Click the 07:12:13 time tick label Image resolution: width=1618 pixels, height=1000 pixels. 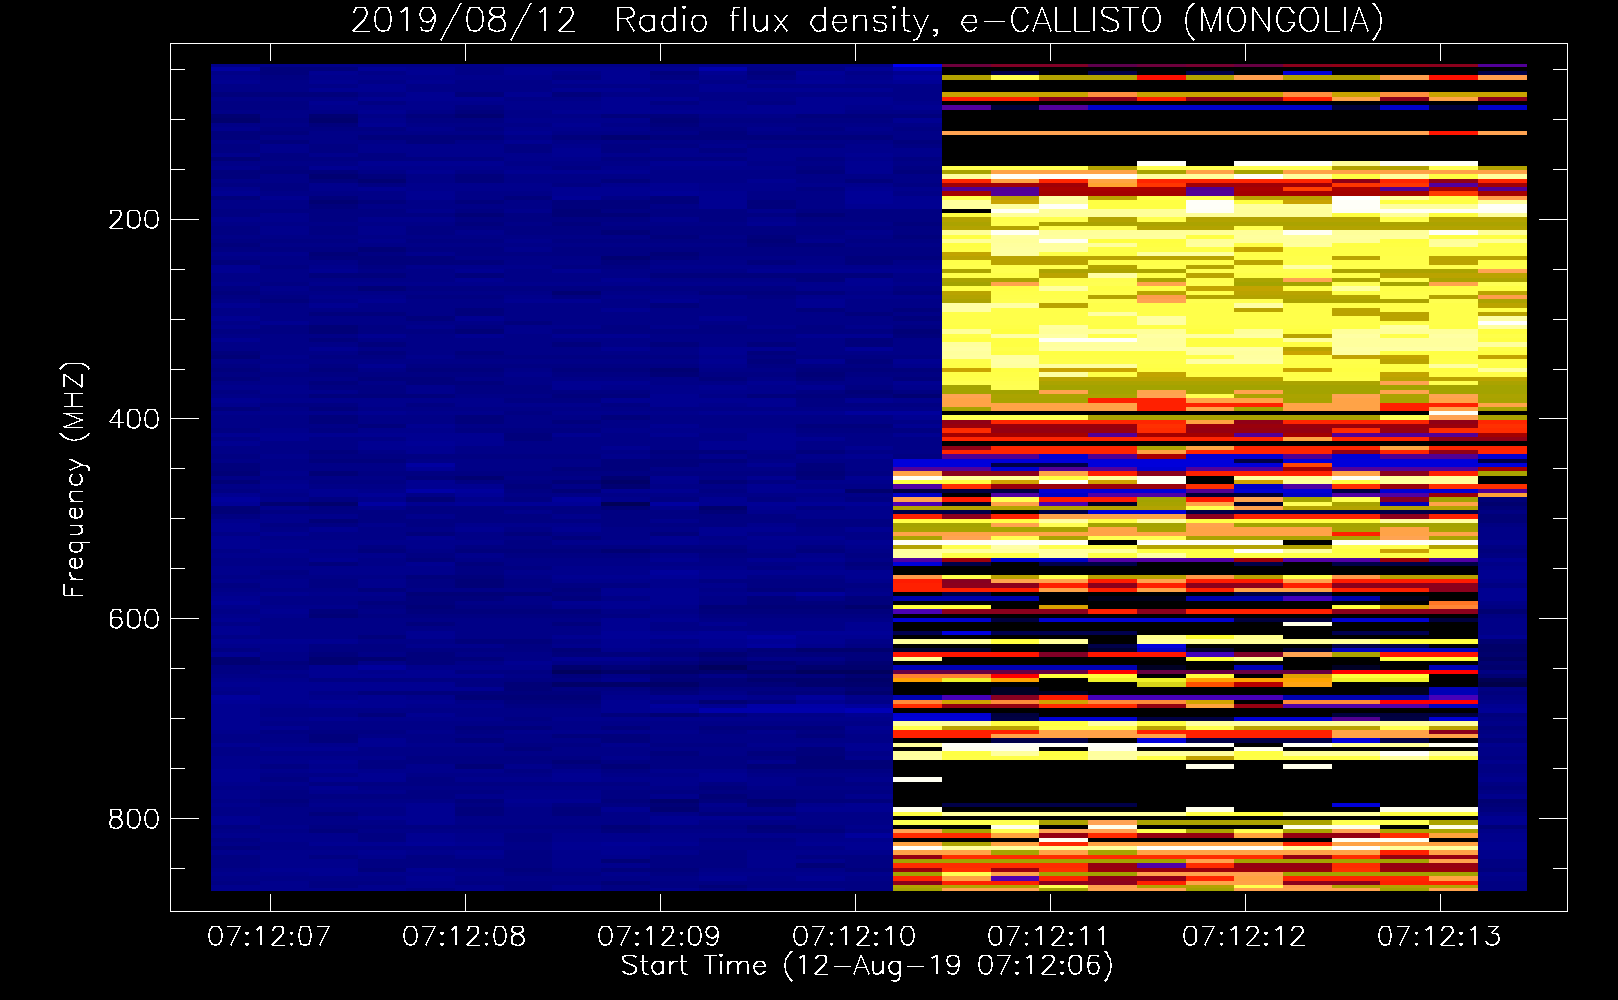[x=1439, y=937]
